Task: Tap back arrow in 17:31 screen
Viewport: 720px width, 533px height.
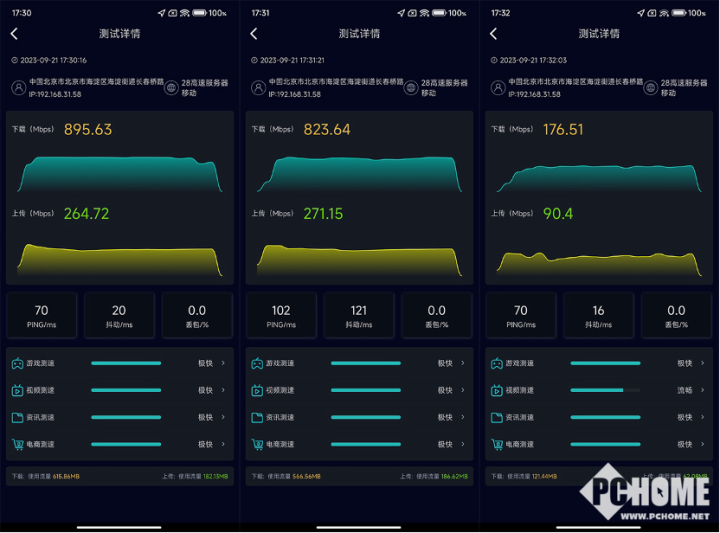Action: coord(254,34)
